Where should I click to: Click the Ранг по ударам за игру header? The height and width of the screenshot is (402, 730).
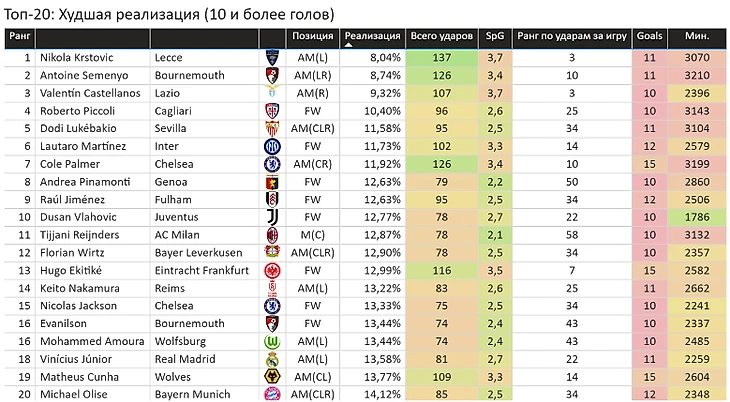pos(572,36)
